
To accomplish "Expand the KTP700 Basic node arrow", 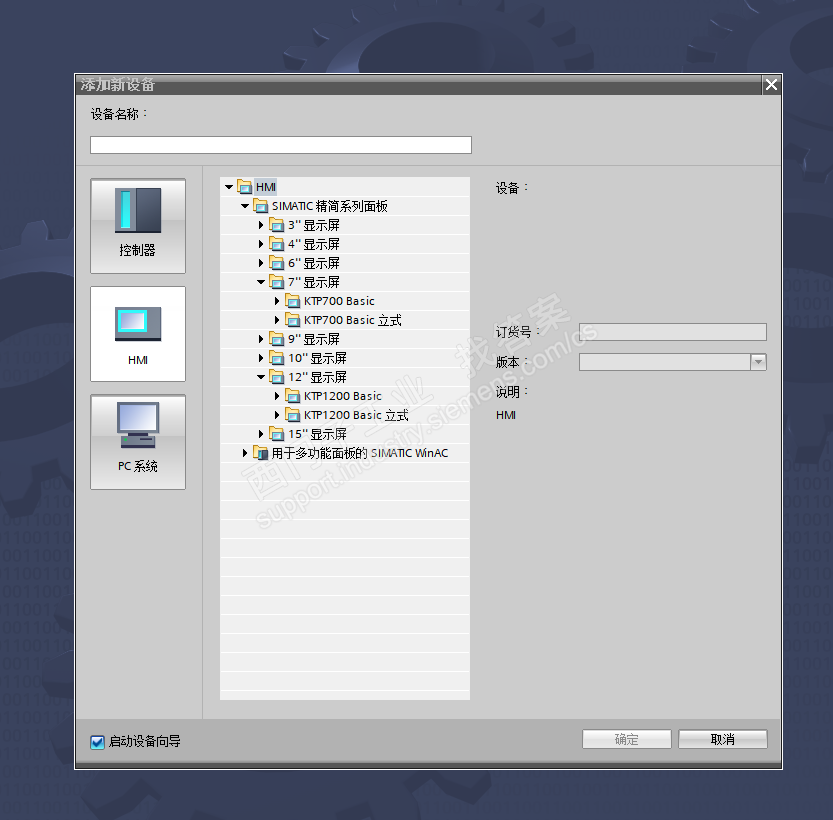I will click(x=277, y=301).
